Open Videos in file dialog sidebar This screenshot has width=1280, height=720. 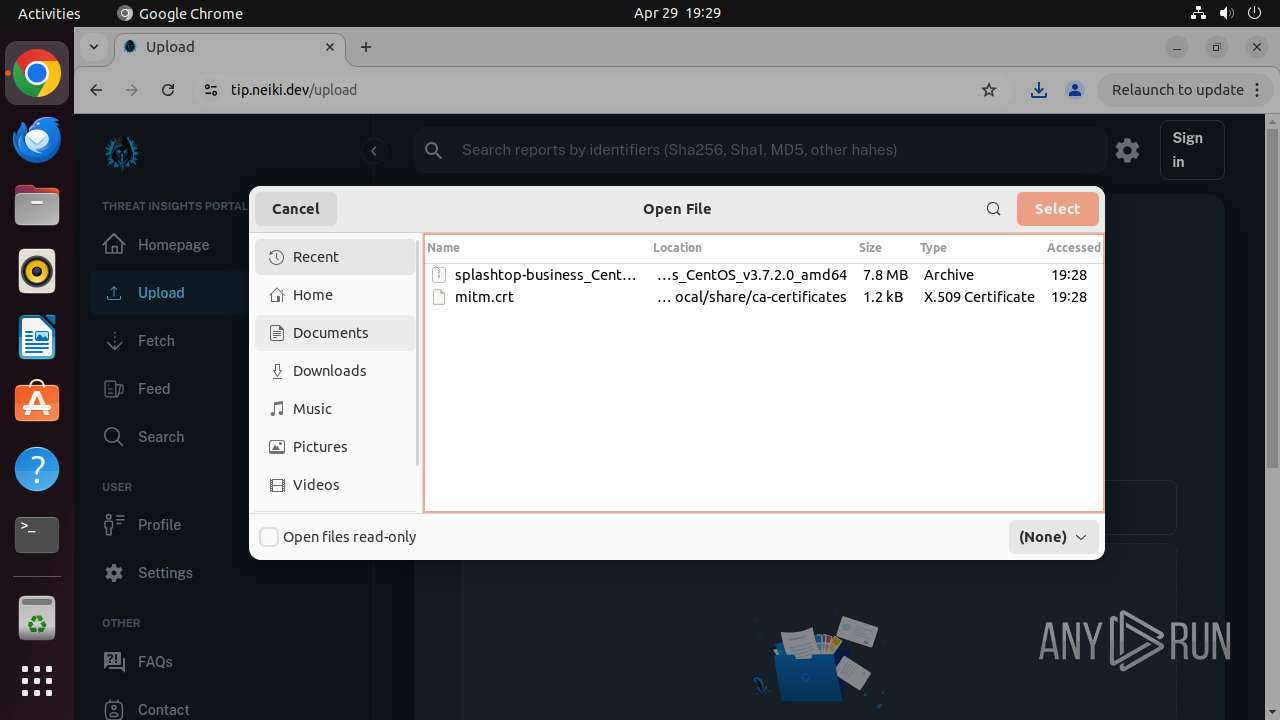click(335, 485)
